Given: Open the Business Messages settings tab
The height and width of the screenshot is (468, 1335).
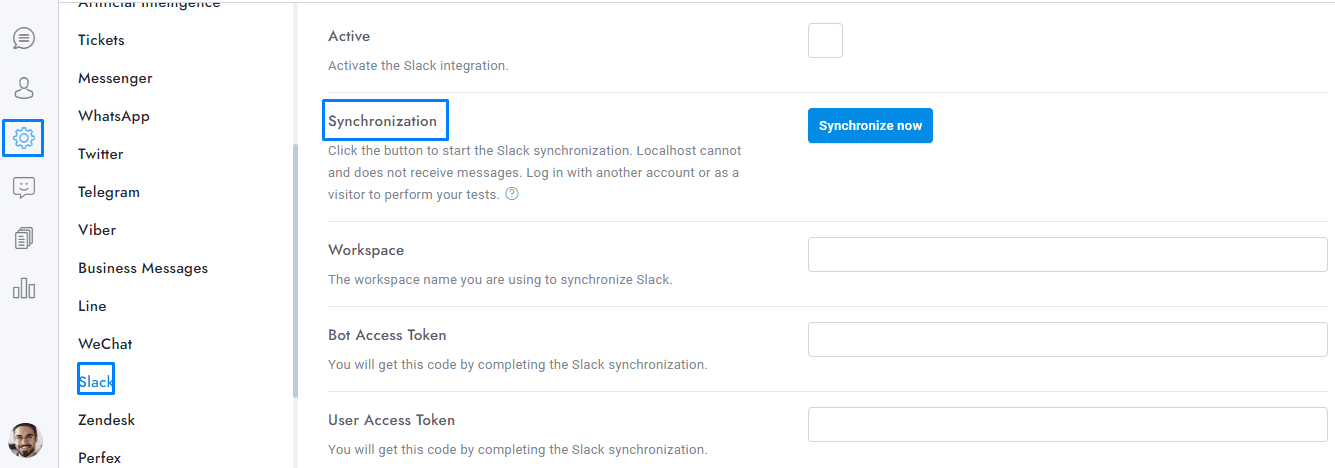Looking at the screenshot, I should pyautogui.click(x=143, y=268).
